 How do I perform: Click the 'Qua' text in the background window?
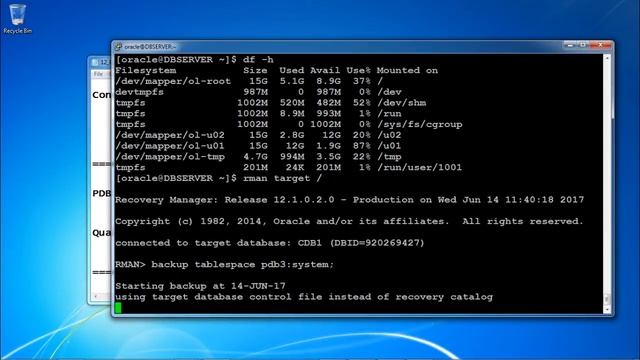click(102, 233)
